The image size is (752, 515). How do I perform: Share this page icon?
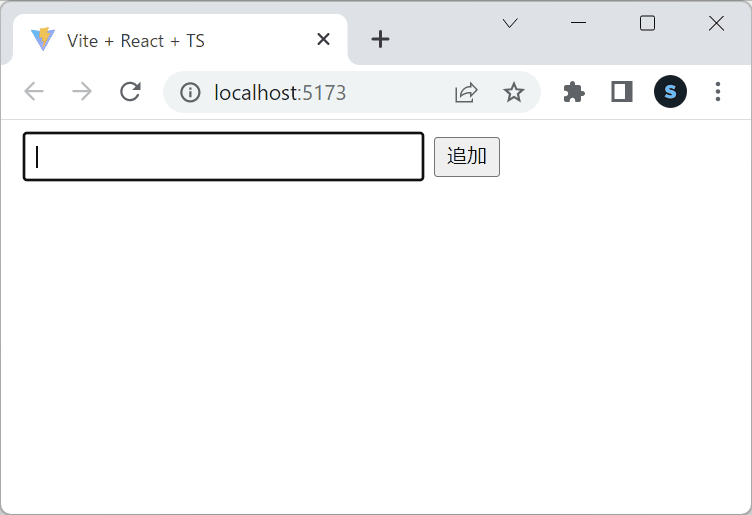[x=466, y=92]
